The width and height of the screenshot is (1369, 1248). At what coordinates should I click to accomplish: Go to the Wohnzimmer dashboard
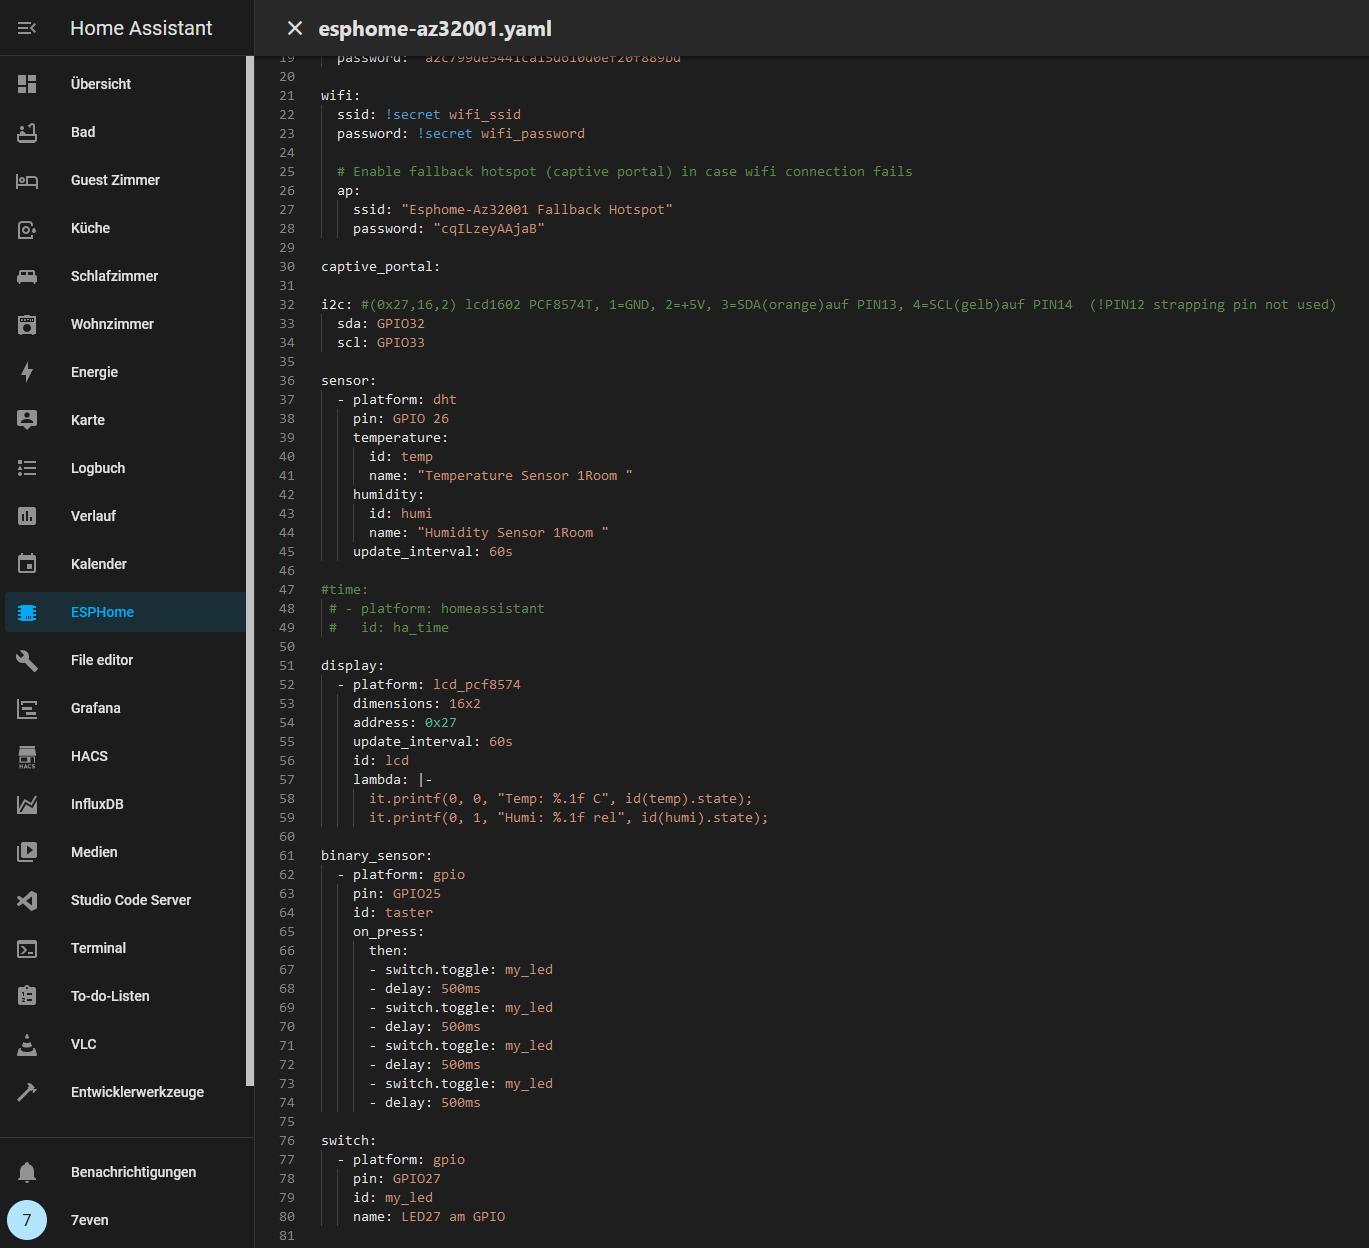125,324
